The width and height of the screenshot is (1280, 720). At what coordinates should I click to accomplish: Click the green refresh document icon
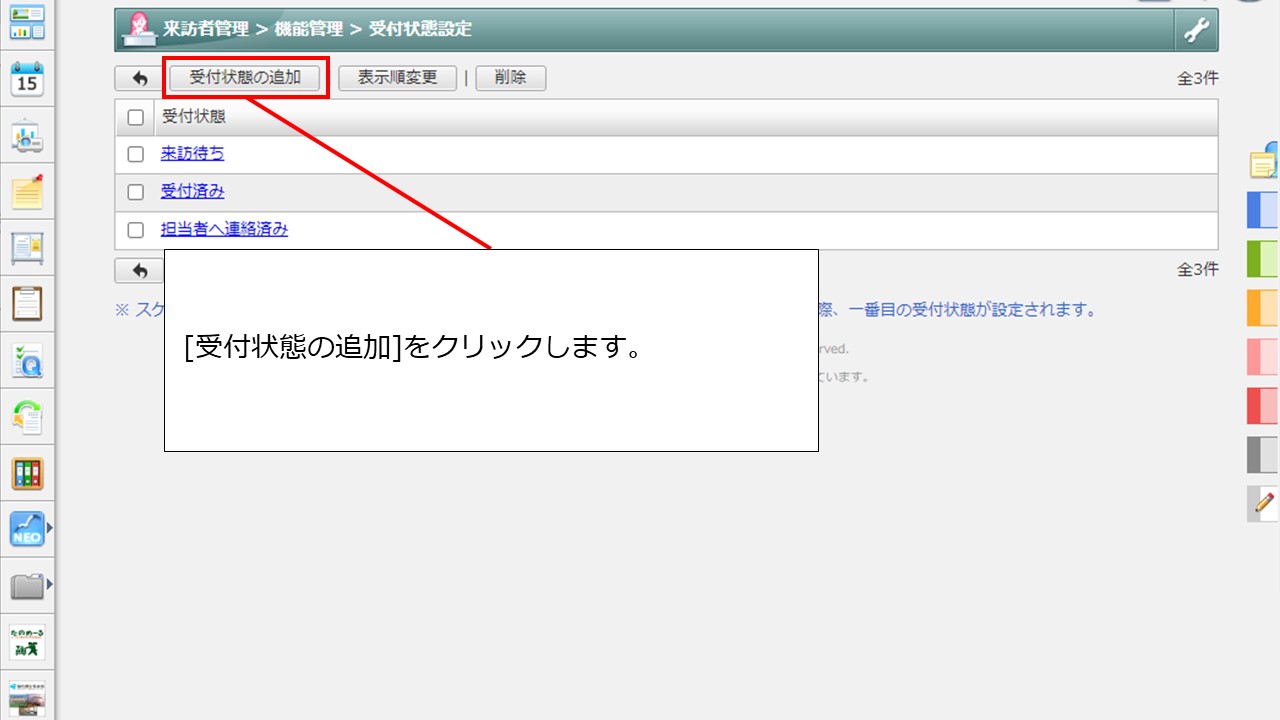click(27, 416)
